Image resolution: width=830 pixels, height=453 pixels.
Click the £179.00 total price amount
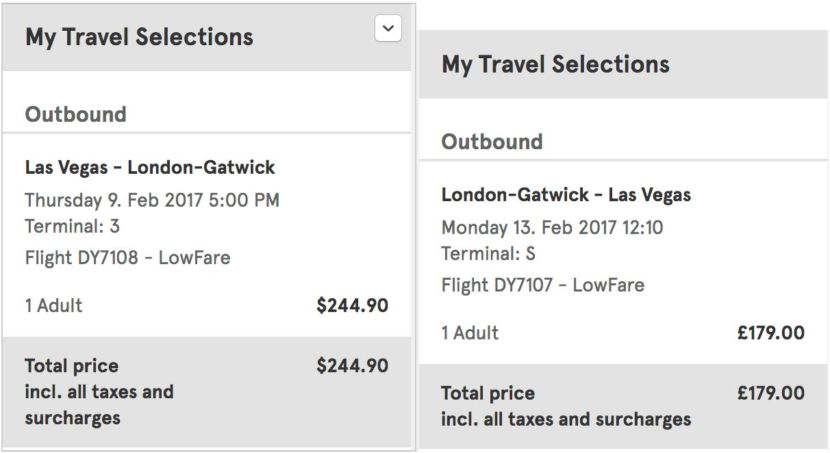pyautogui.click(x=770, y=393)
